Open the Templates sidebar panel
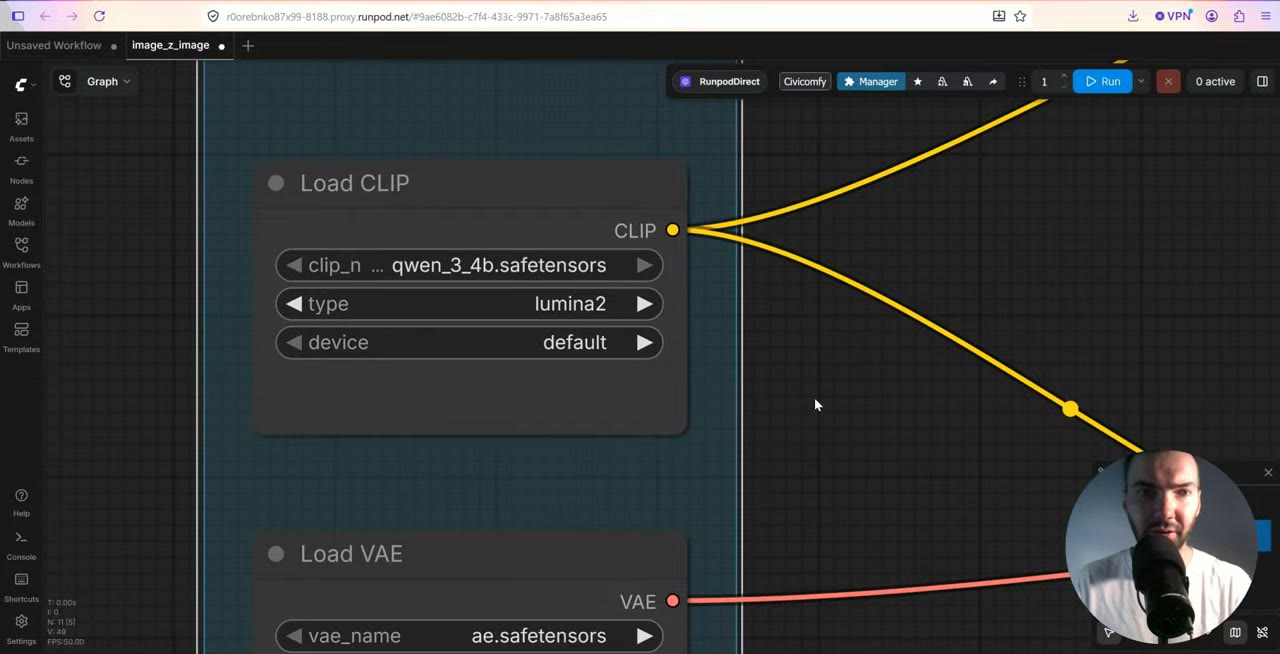Screen dimensions: 1280x654 point(21,336)
